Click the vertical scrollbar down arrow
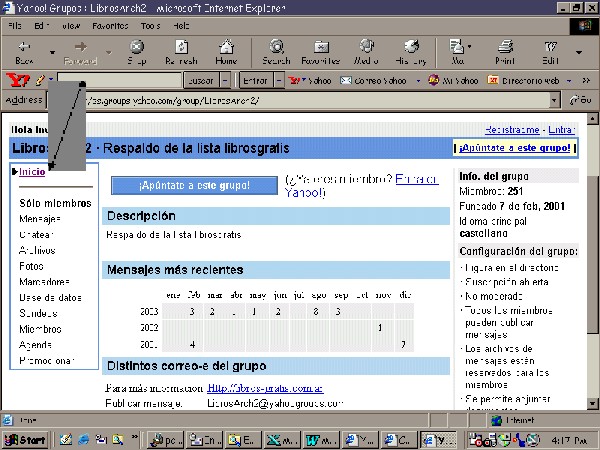This screenshot has width=600, height=450. click(x=592, y=403)
